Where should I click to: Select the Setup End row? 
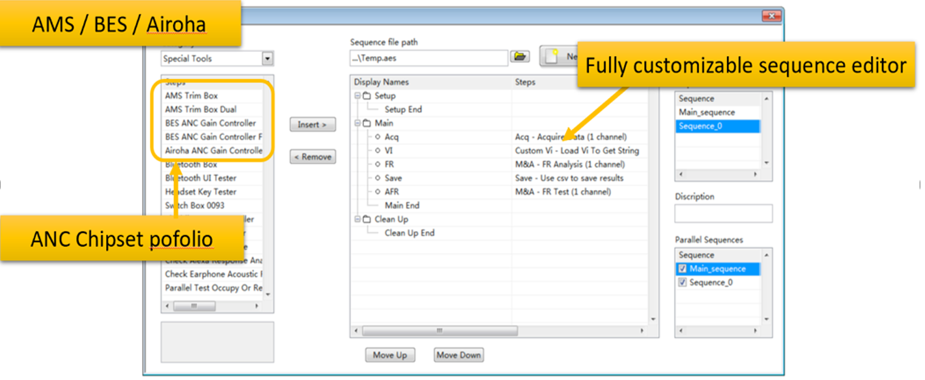click(x=403, y=110)
